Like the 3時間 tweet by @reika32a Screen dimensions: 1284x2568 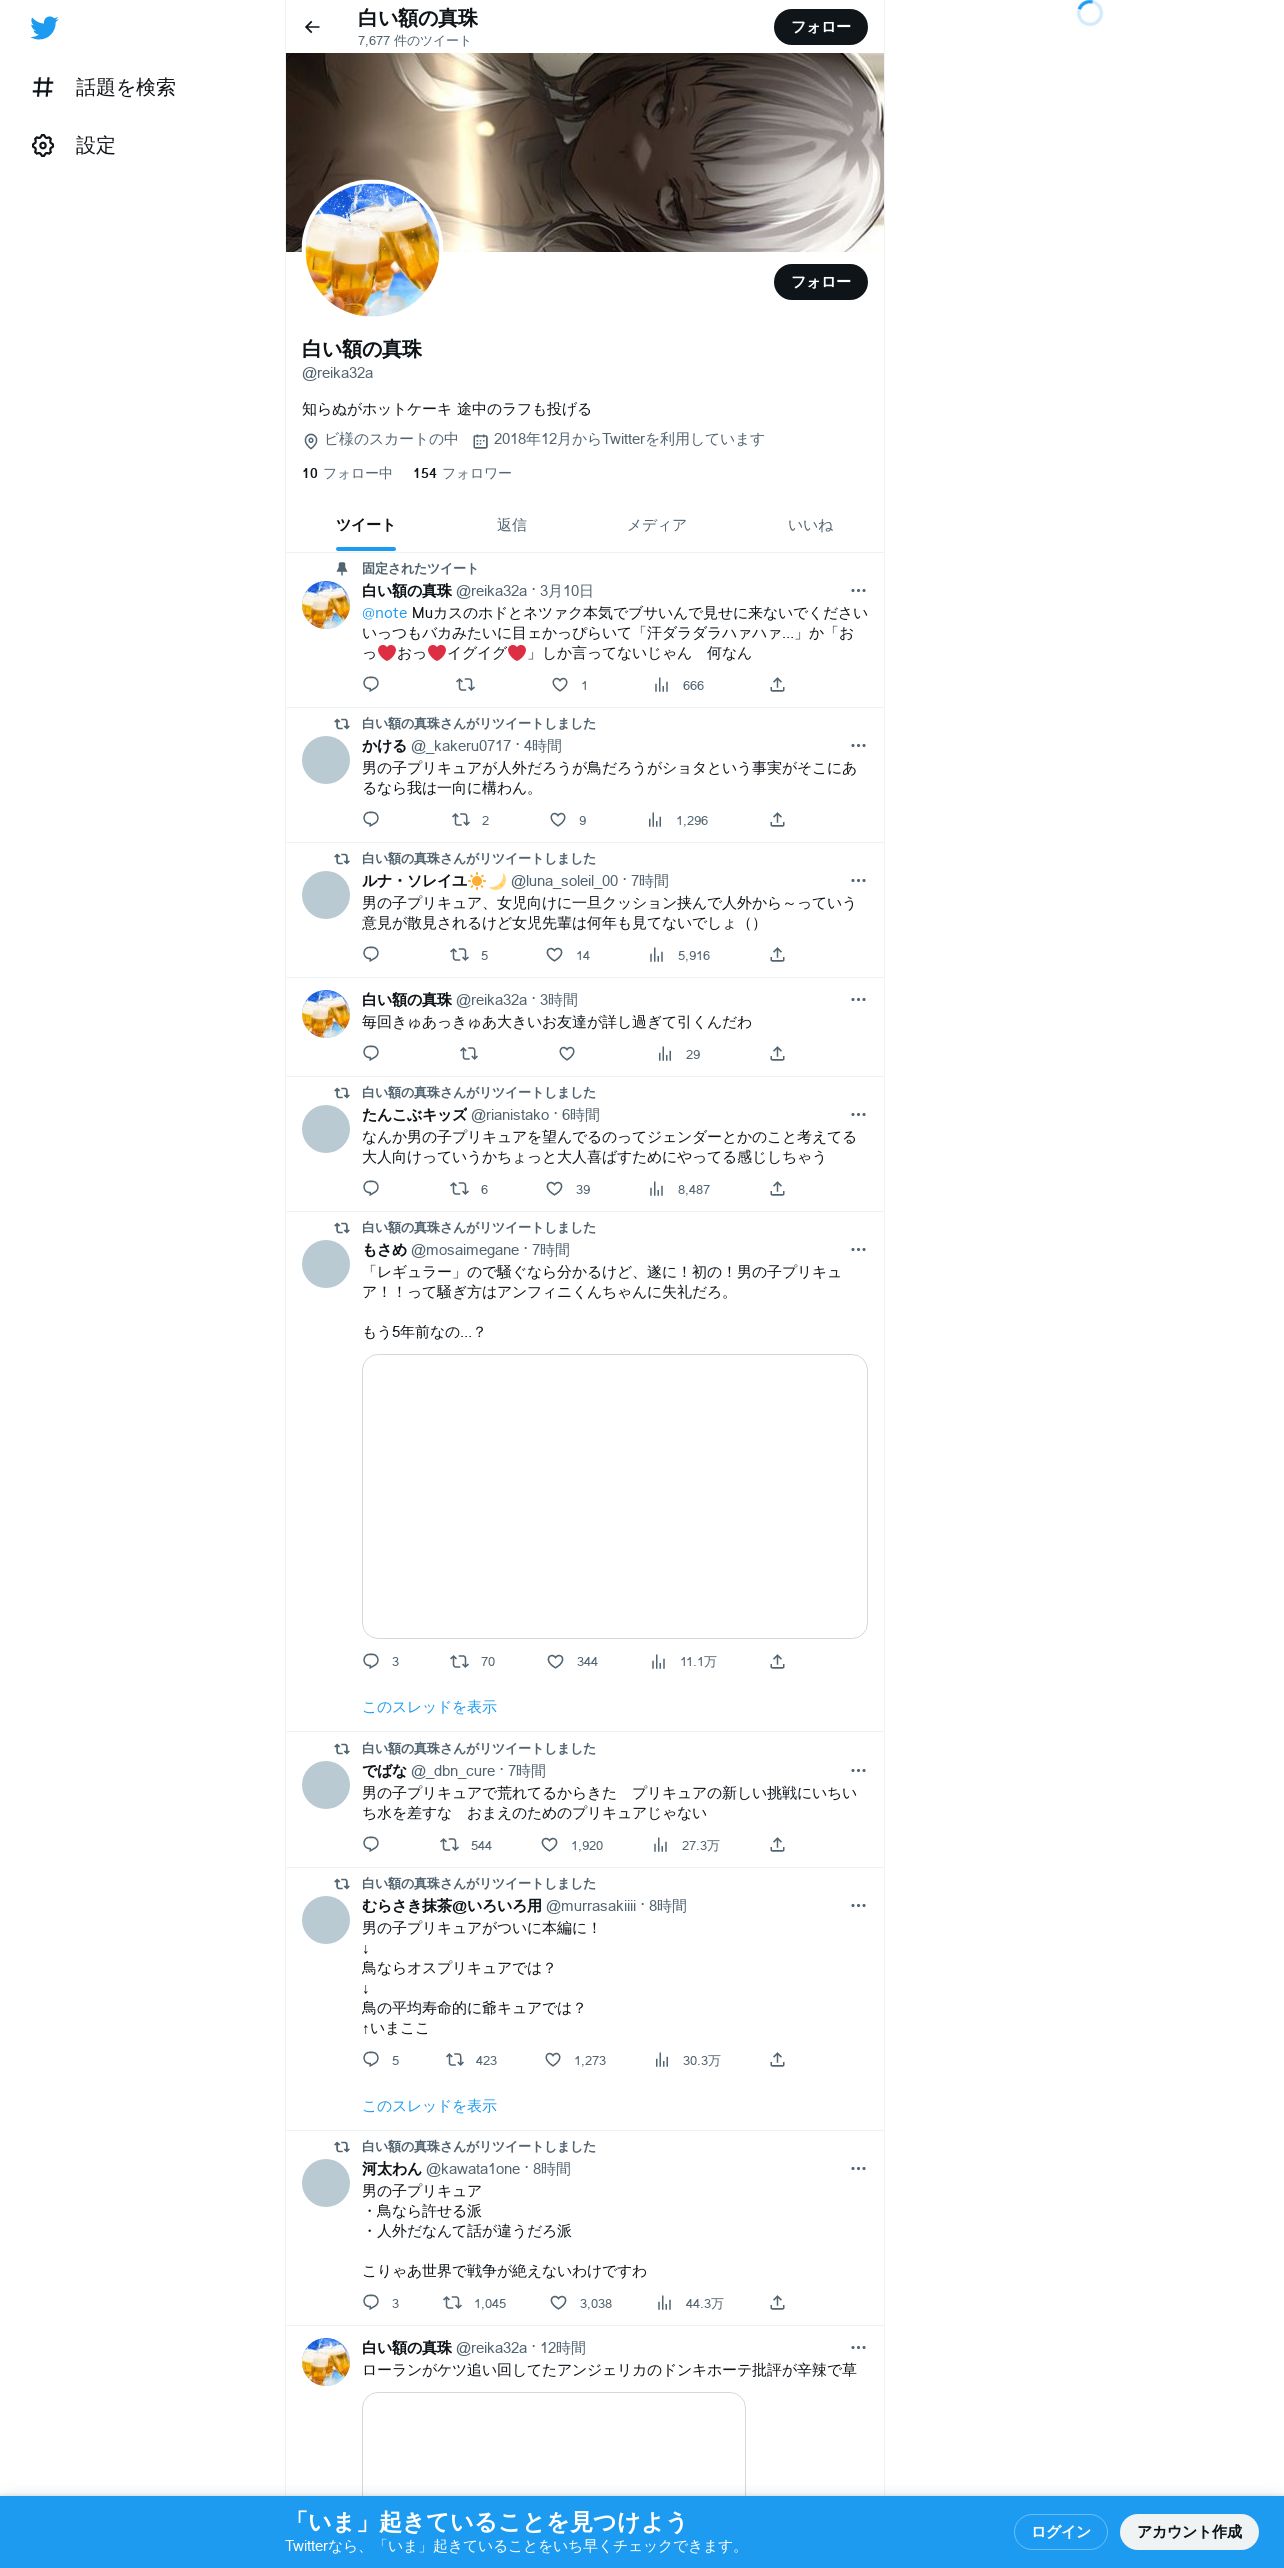[567, 1054]
